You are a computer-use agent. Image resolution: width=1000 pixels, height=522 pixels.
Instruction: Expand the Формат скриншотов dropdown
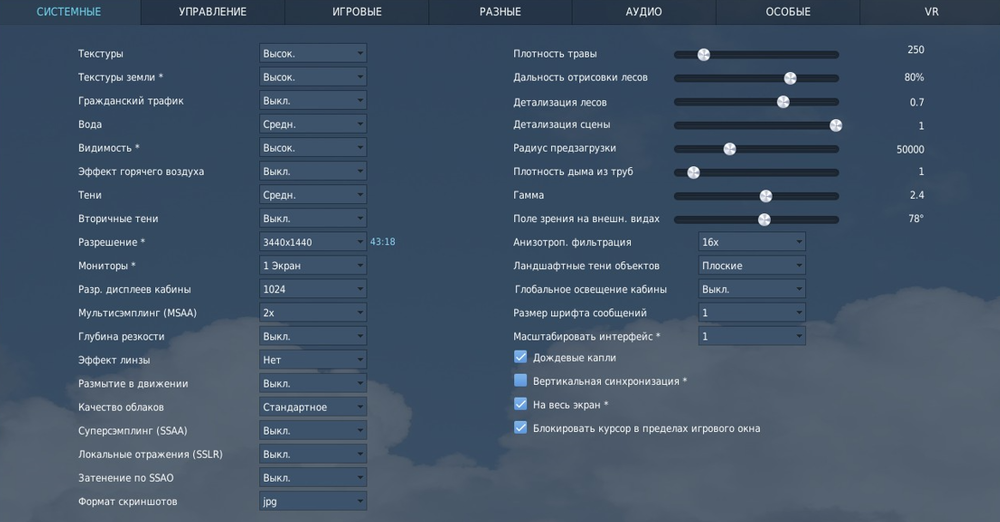(x=312, y=501)
